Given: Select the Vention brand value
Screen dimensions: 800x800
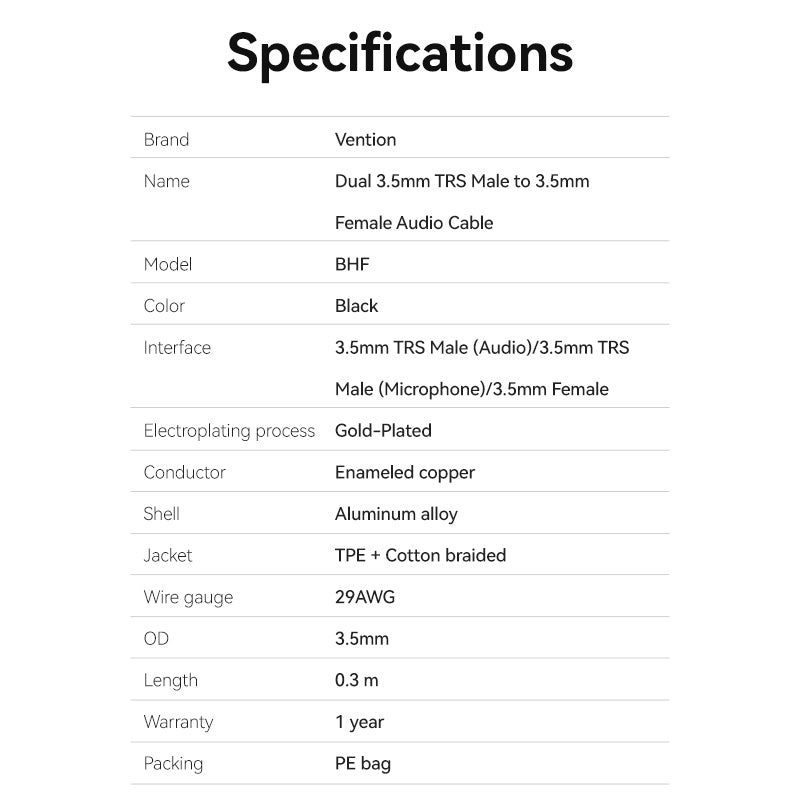Looking at the screenshot, I should pos(365,139).
